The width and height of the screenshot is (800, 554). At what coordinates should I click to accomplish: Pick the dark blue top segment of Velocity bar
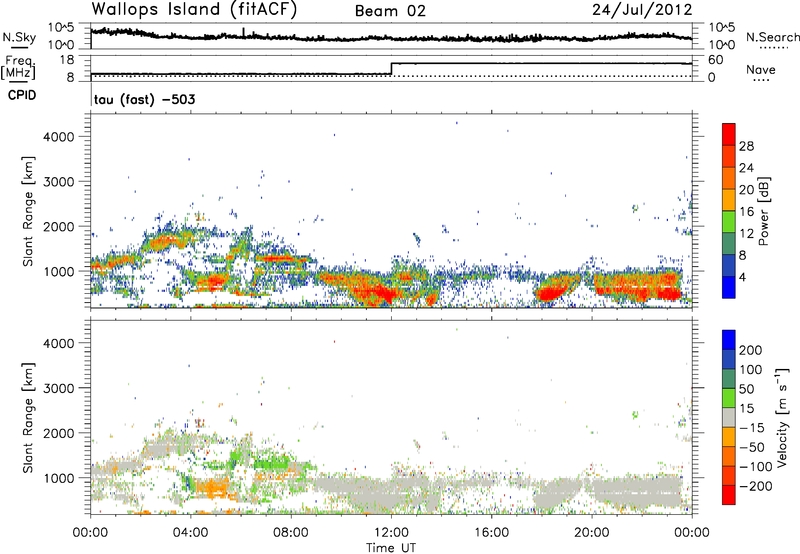[729, 340]
